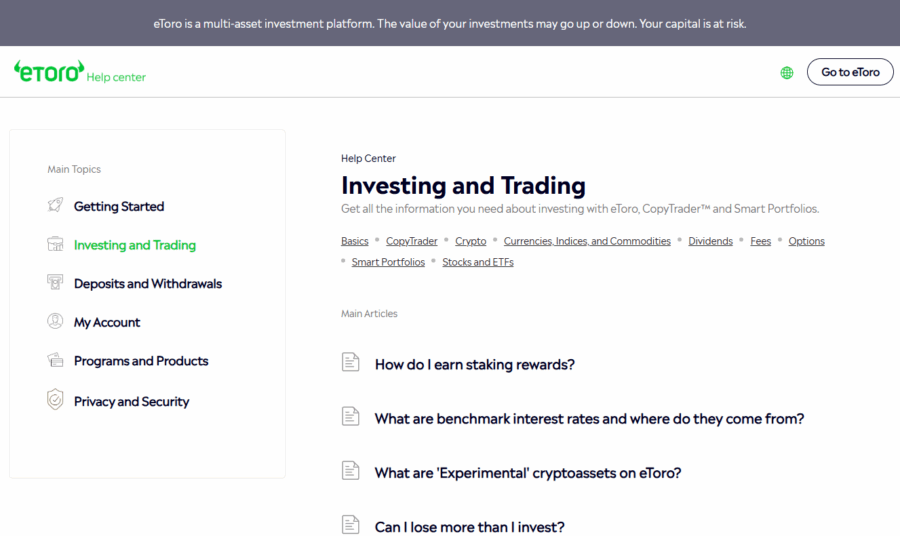Click the Help Center breadcrumb
This screenshot has height=536, width=900.
pos(368,158)
